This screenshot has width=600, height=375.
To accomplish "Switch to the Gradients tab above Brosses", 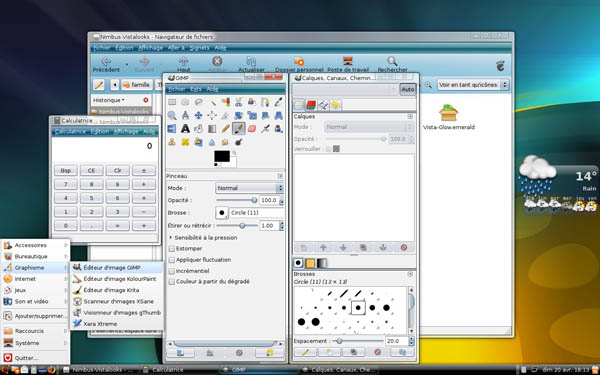I will [322, 263].
